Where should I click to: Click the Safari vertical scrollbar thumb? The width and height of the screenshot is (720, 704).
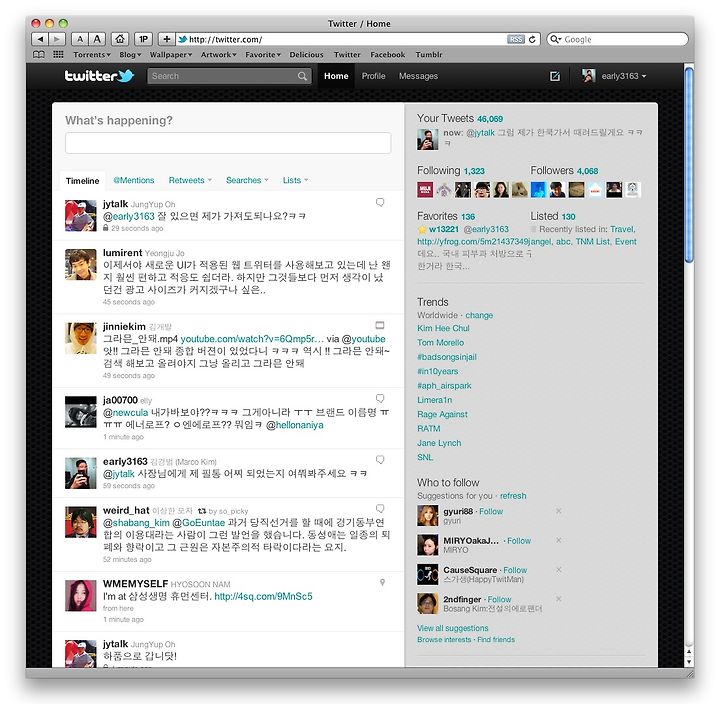tap(689, 165)
